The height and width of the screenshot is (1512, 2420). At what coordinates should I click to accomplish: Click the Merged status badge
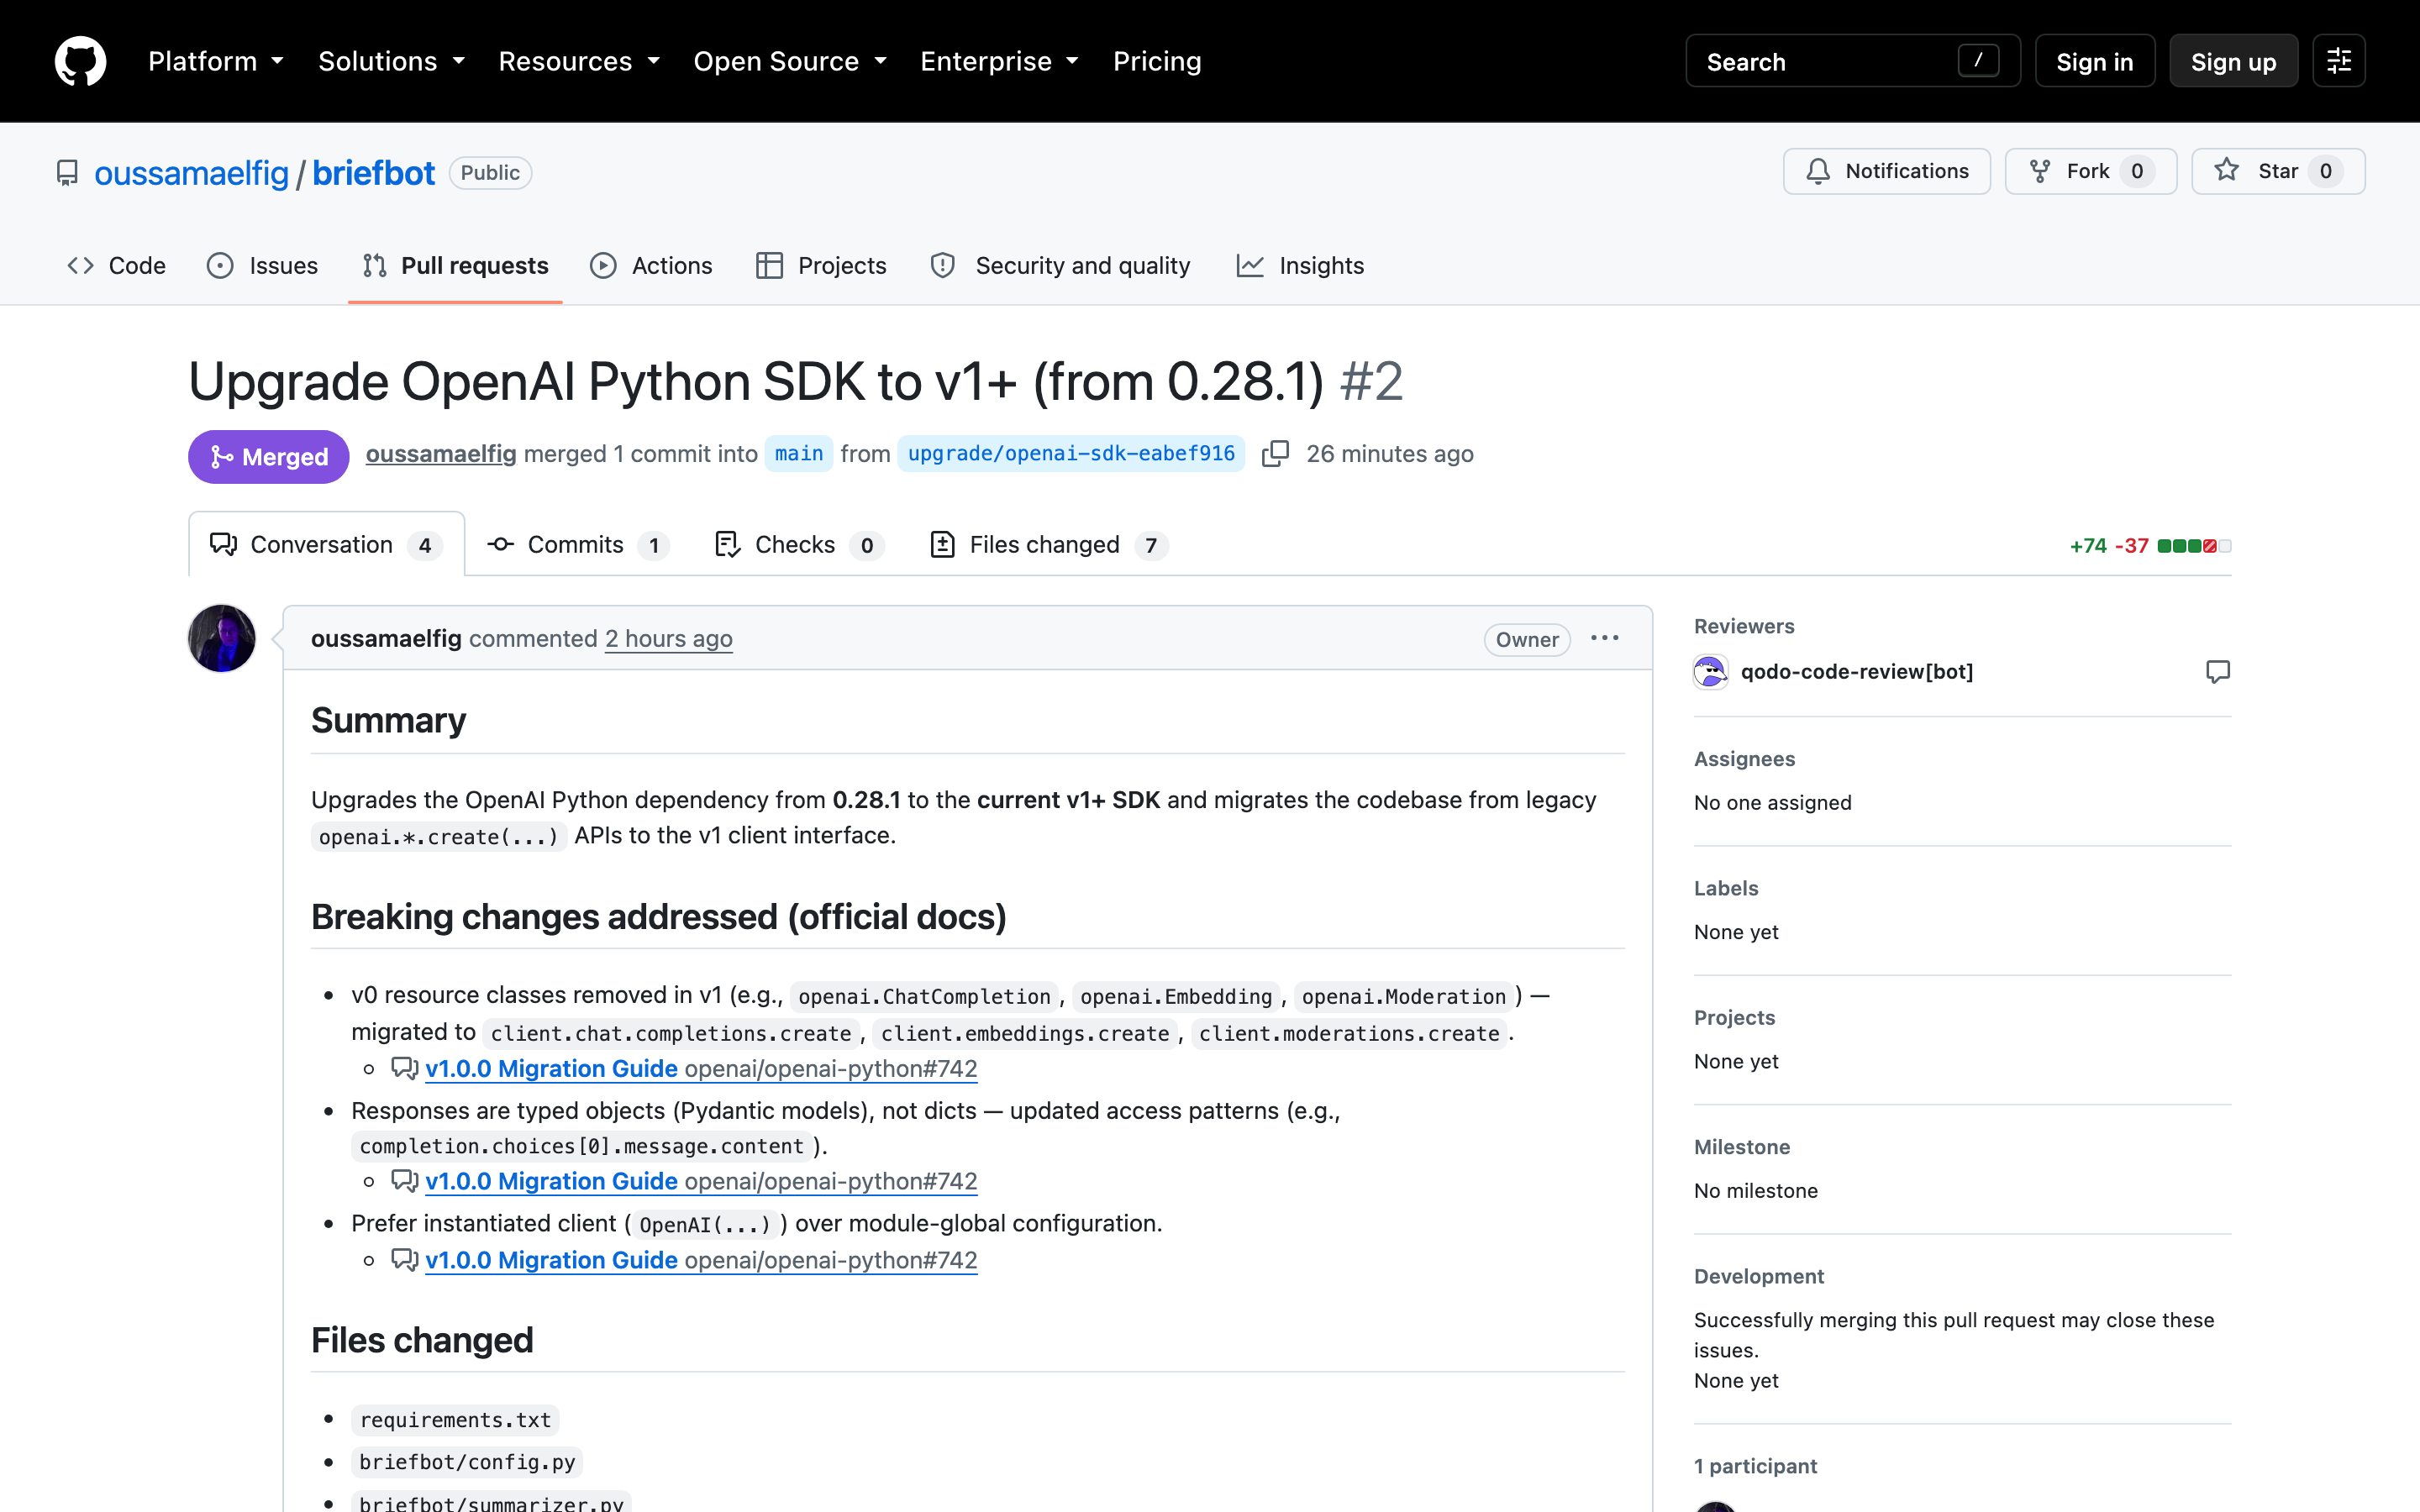pyautogui.click(x=268, y=456)
